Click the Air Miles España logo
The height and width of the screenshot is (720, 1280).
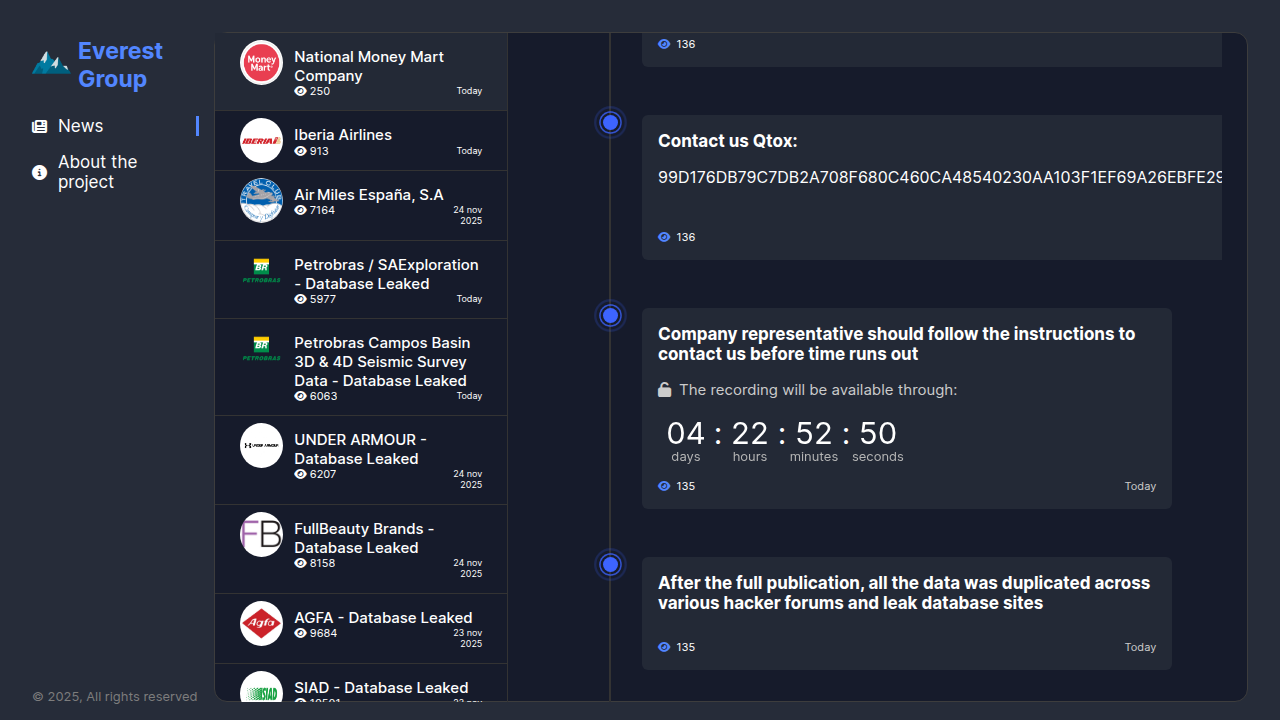pyautogui.click(x=261, y=201)
